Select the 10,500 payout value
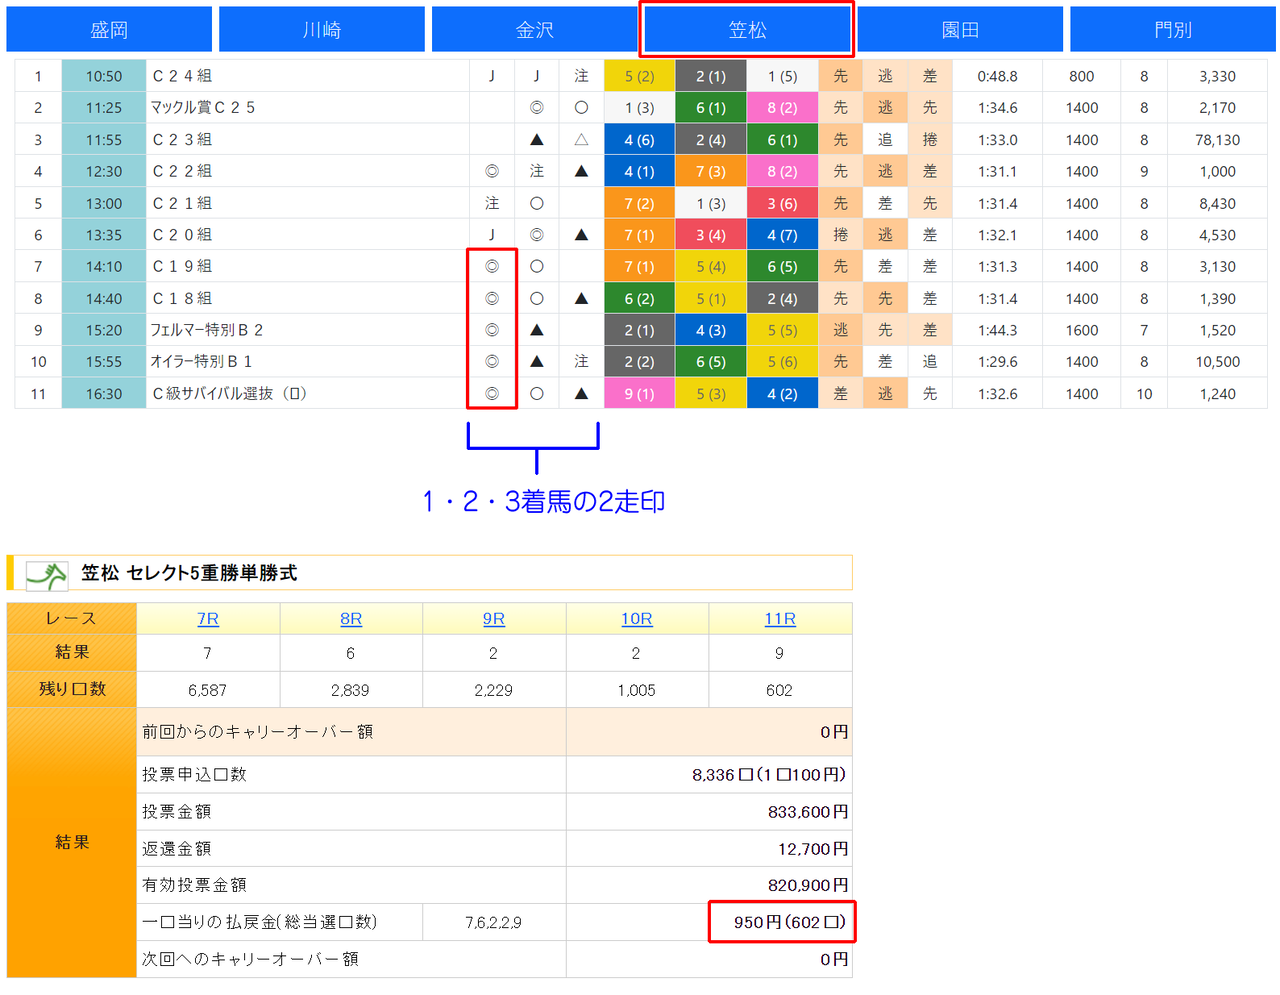The image size is (1280, 995). (1218, 362)
